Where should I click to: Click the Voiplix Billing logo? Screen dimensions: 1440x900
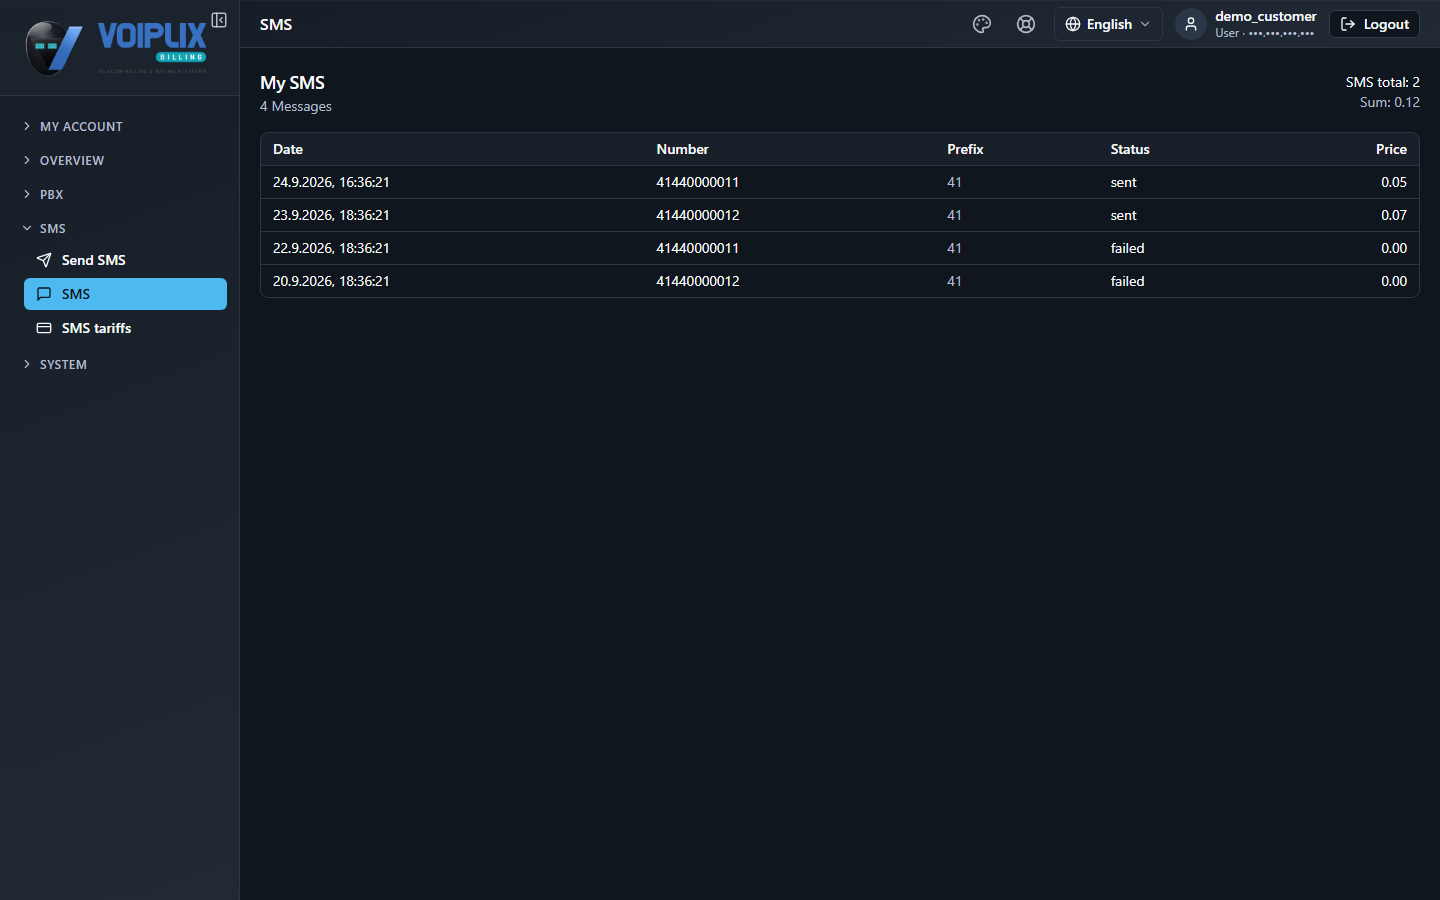(116, 47)
